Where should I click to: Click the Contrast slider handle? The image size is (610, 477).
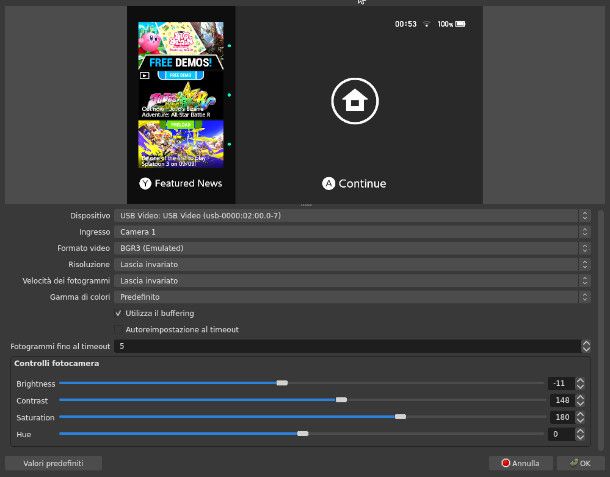coord(341,400)
